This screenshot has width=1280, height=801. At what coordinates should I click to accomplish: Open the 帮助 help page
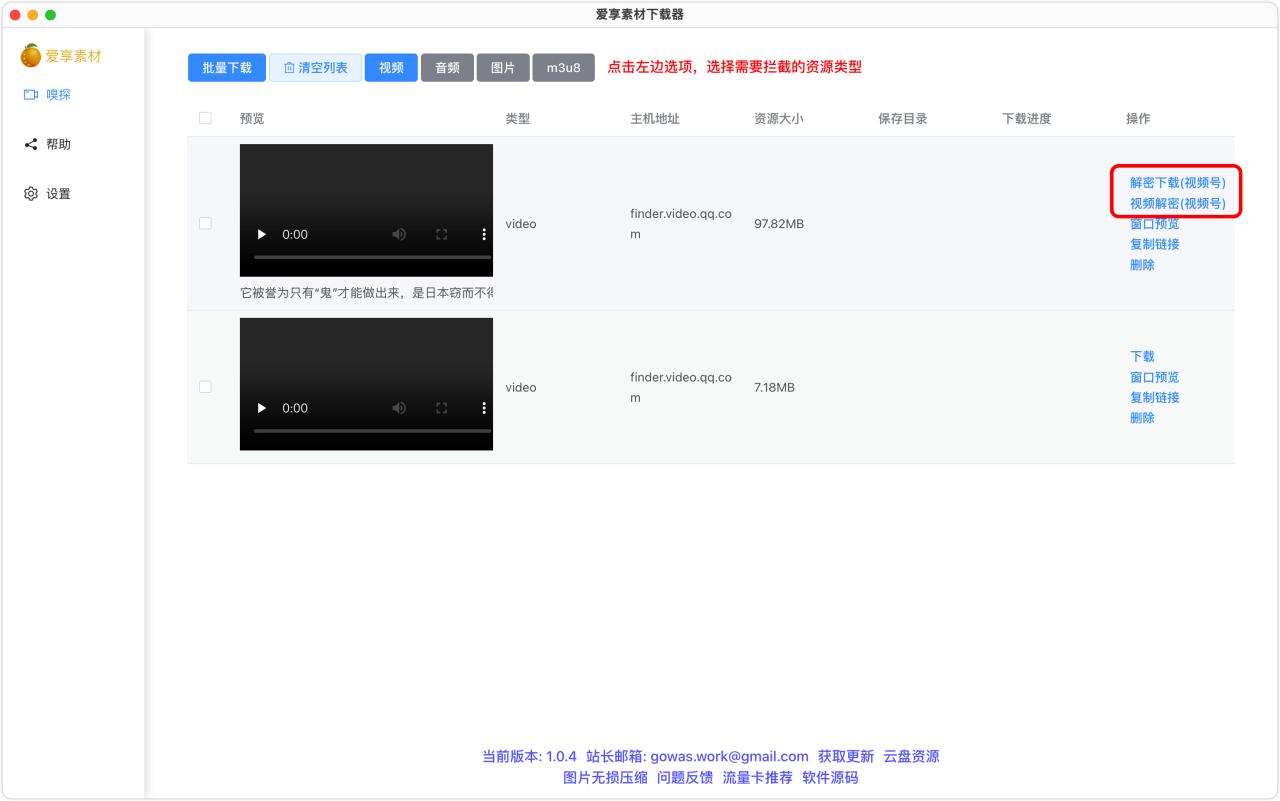pos(47,144)
